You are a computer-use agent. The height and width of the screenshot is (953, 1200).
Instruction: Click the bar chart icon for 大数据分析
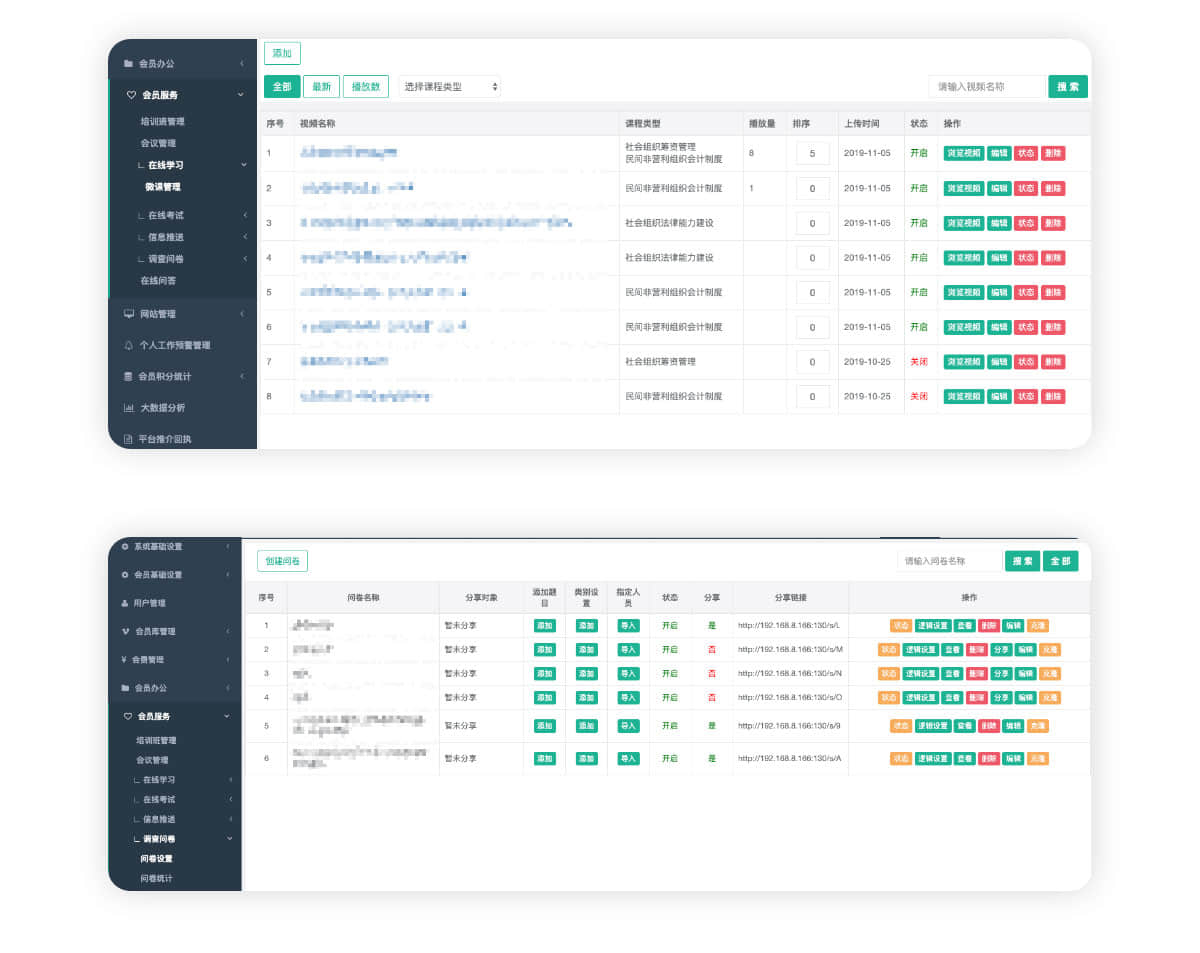pyautogui.click(x=128, y=408)
